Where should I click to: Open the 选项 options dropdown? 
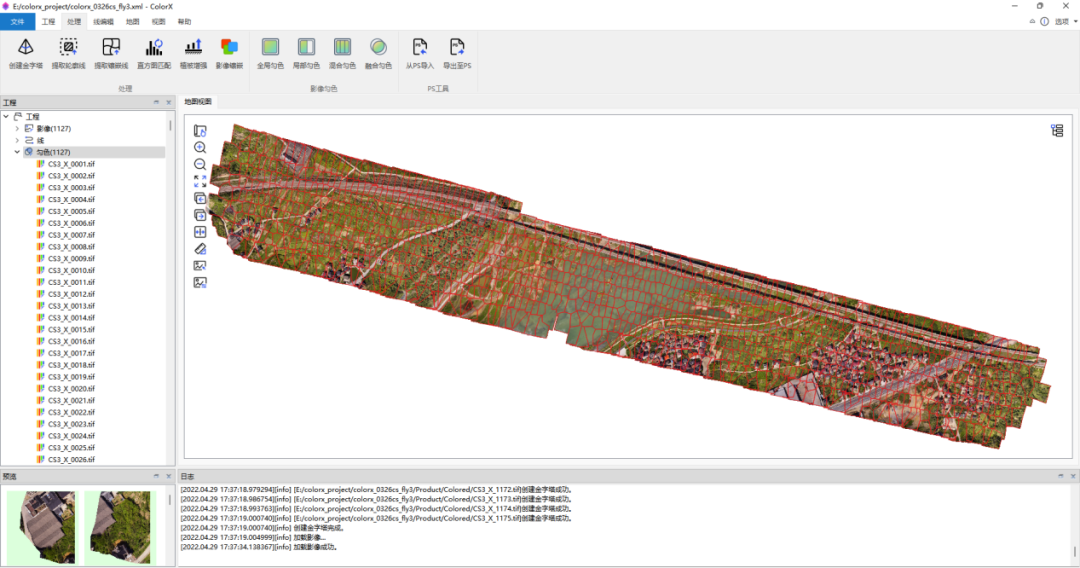point(1064,21)
